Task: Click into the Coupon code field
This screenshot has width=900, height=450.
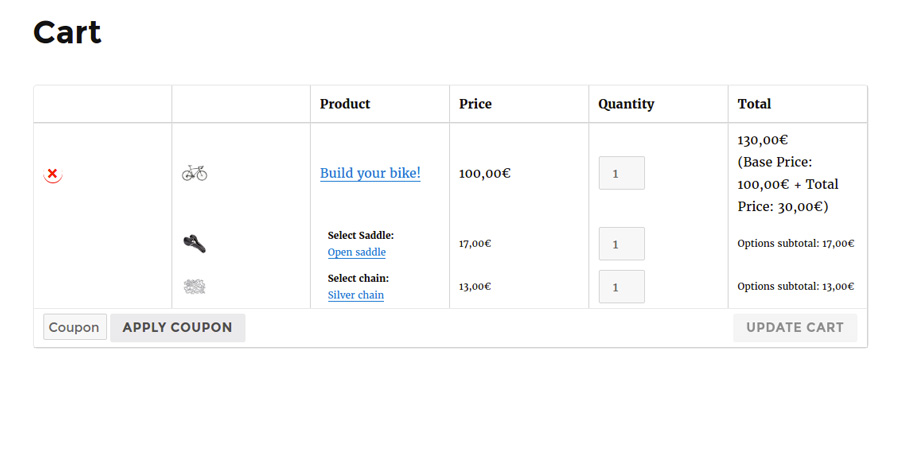Action: [x=75, y=327]
